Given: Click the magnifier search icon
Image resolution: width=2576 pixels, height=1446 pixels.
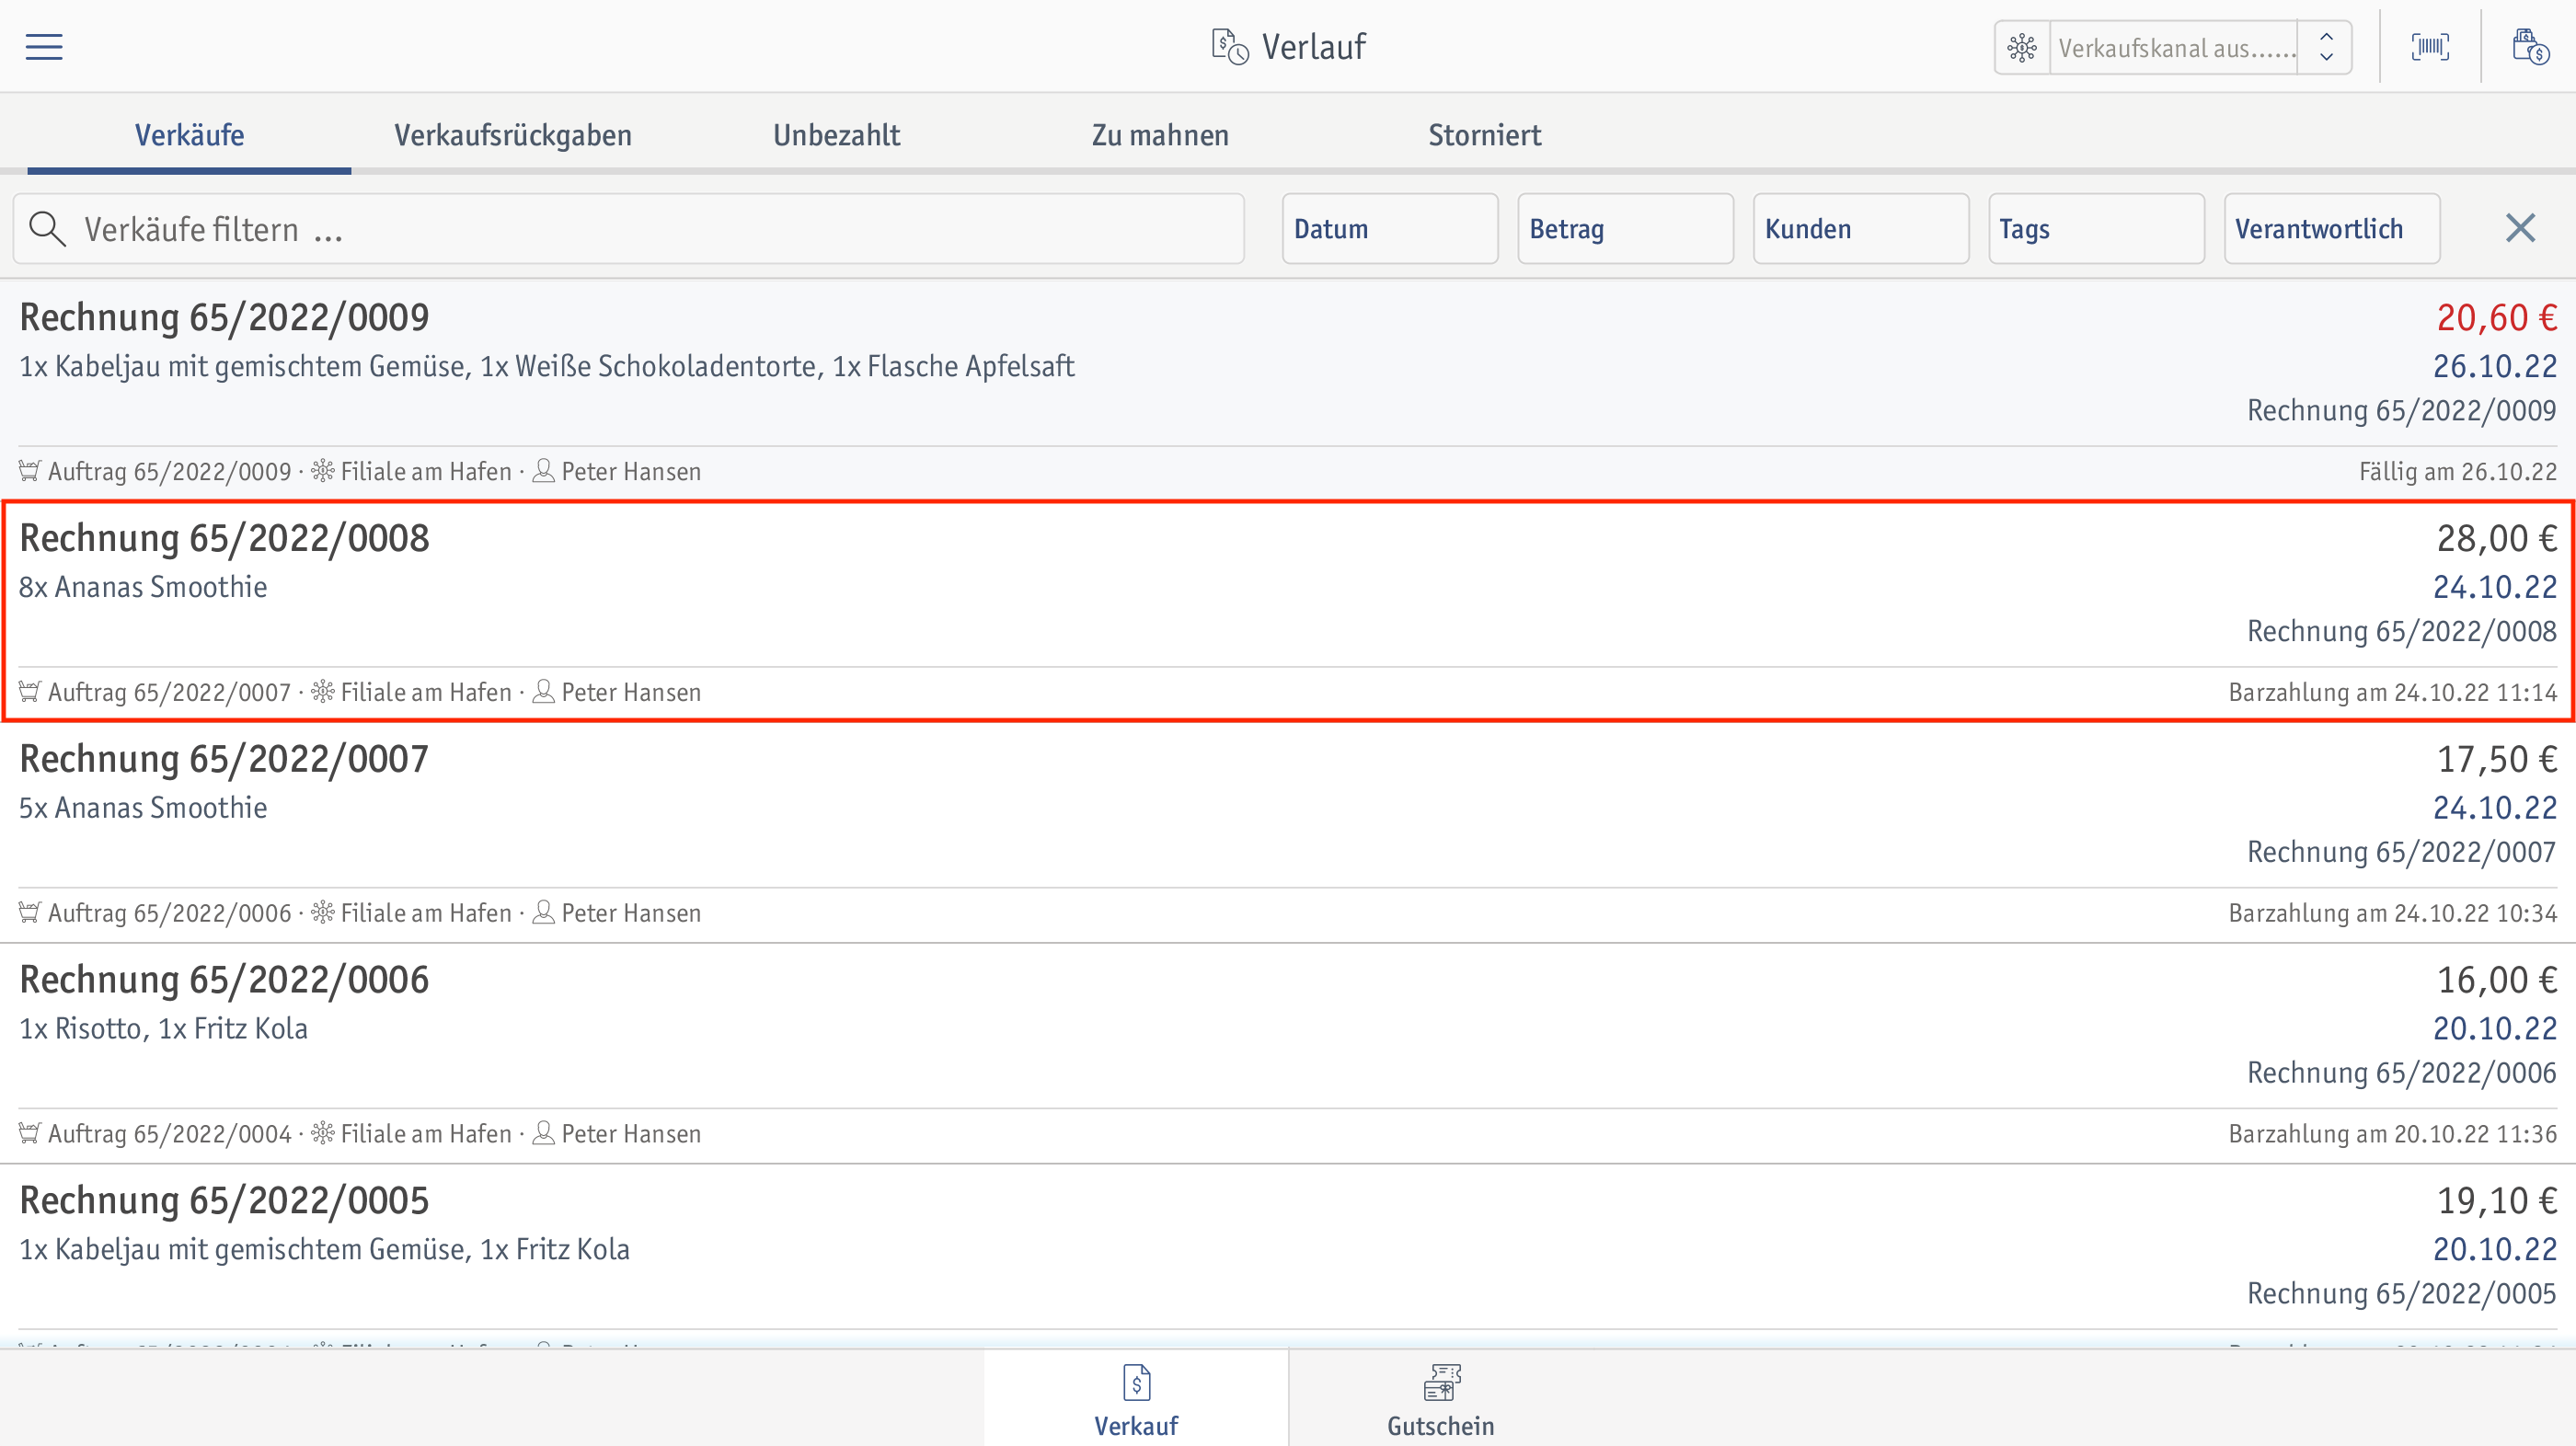Looking at the screenshot, I should (x=47, y=229).
